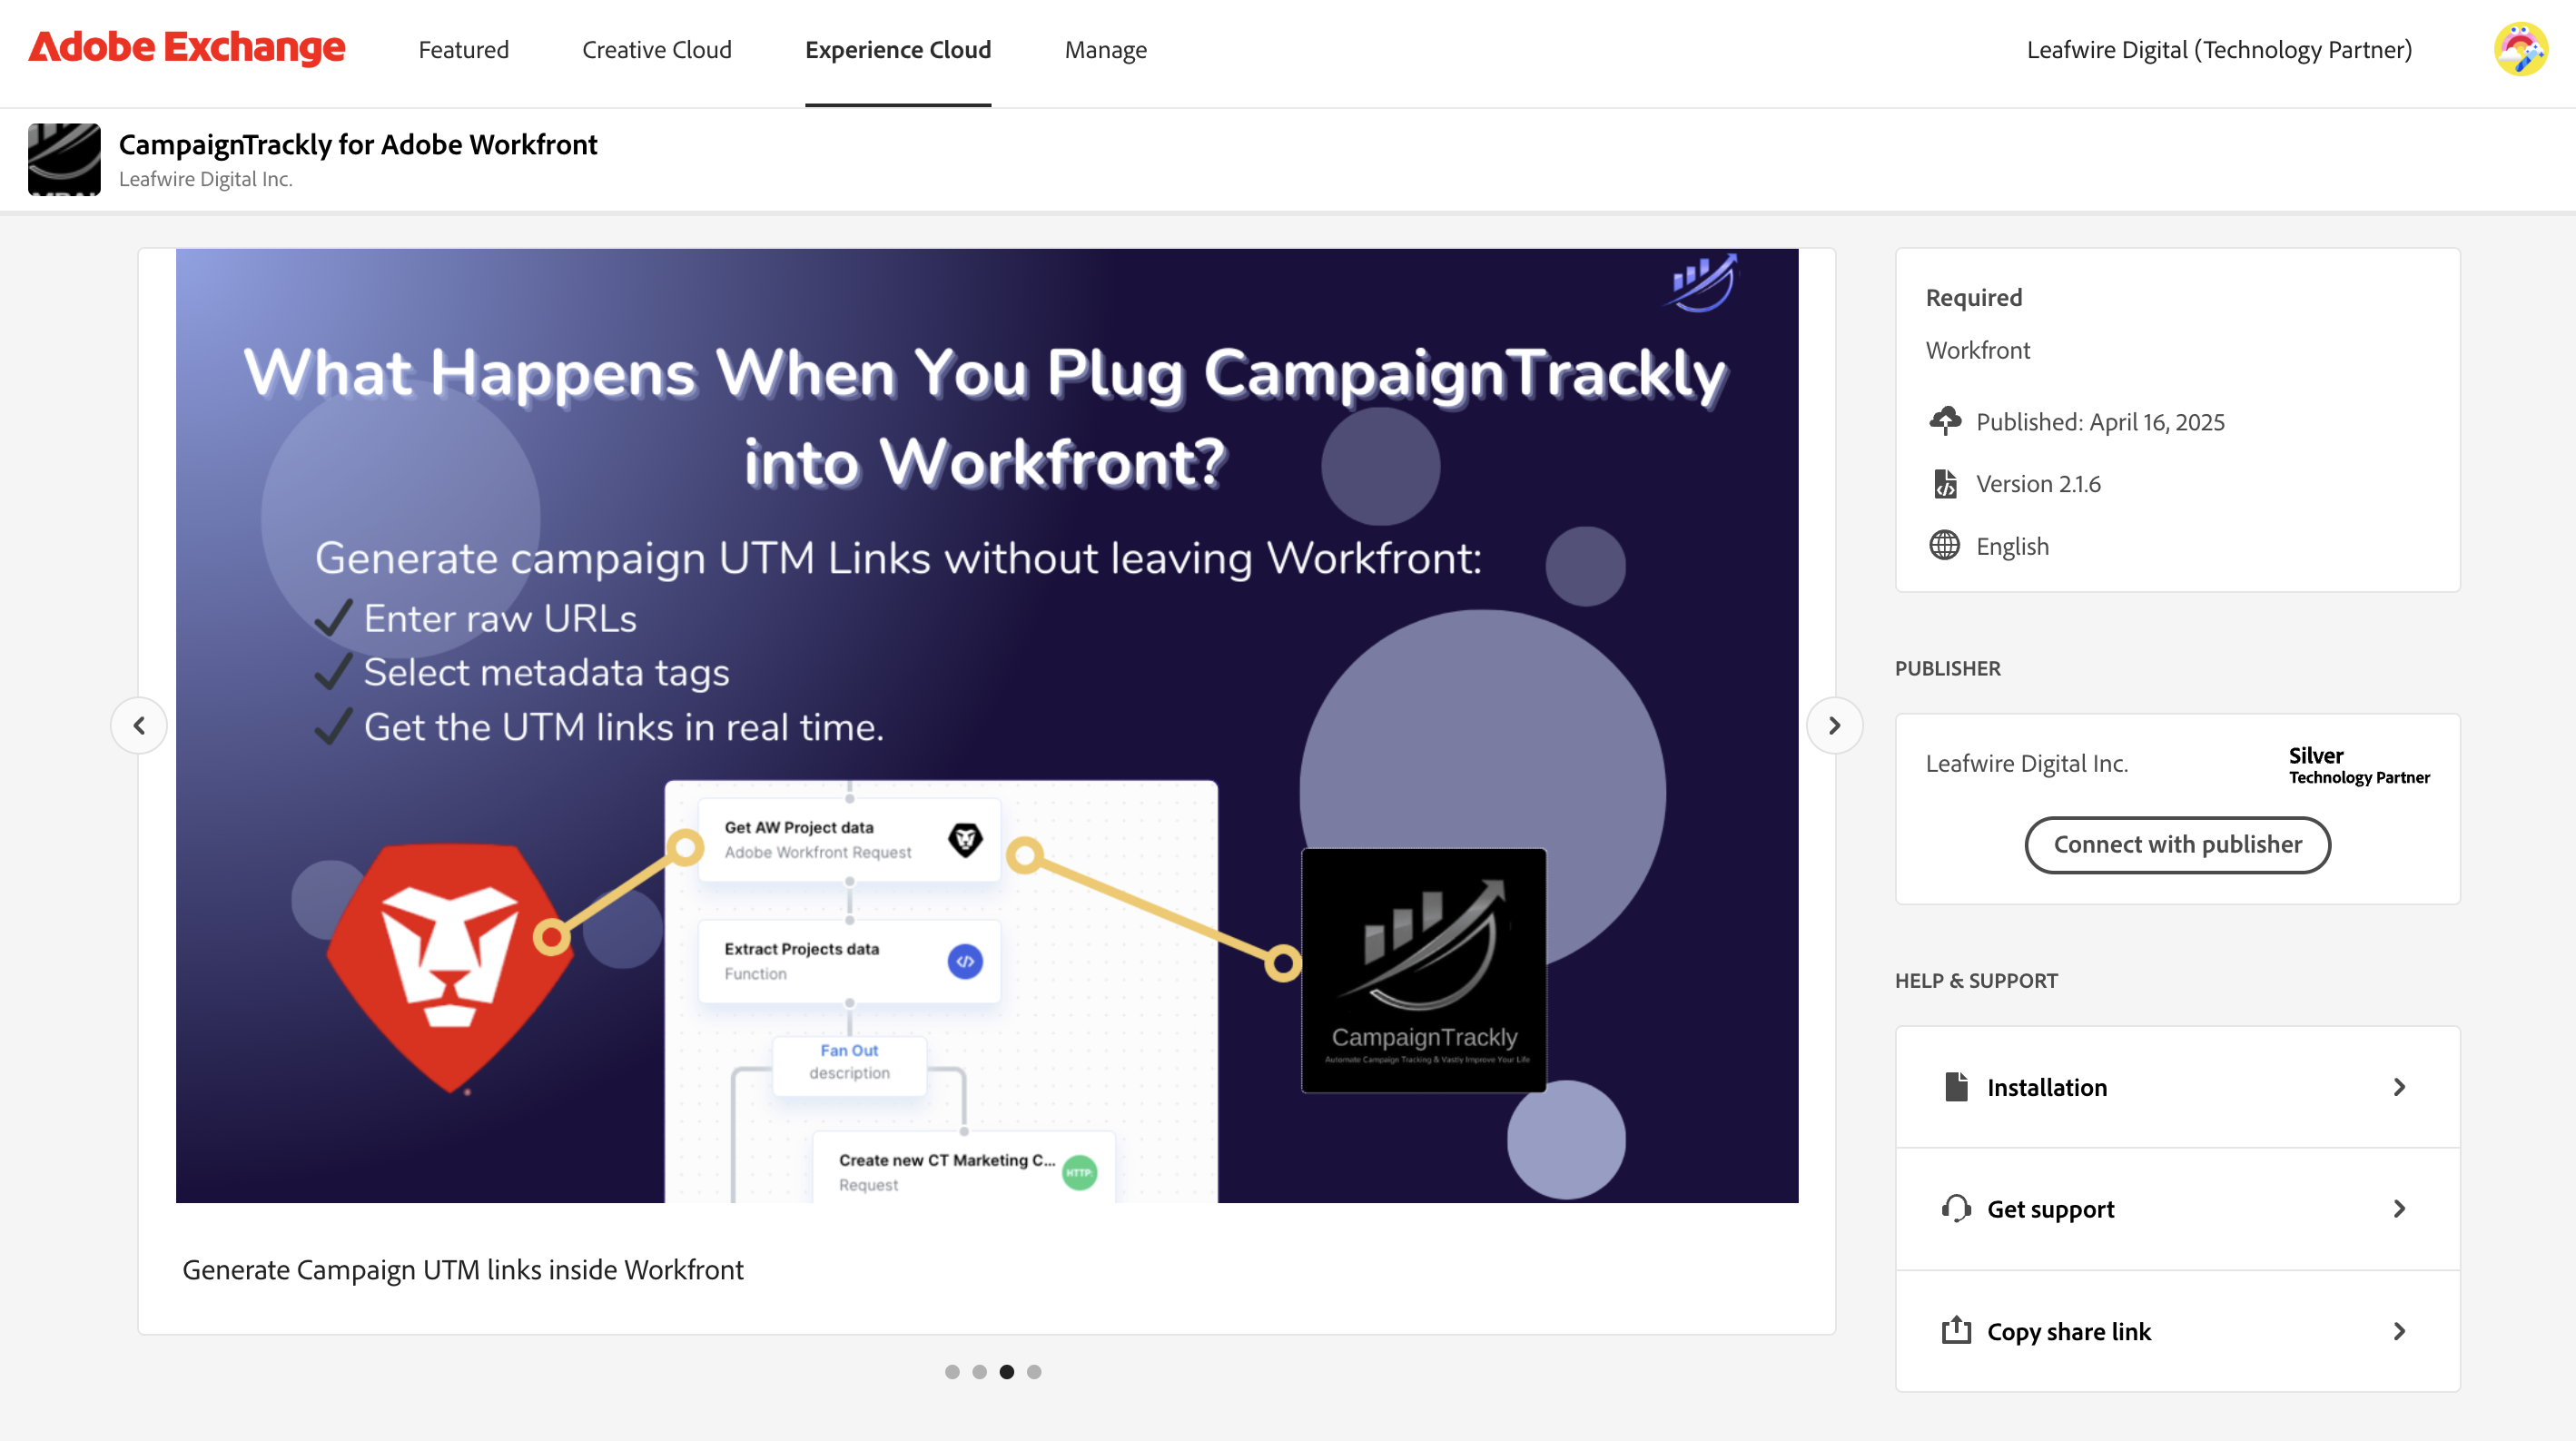Click the small chart logo atop slide
This screenshot has height=1441, width=2576.
pyautogui.click(x=1703, y=283)
